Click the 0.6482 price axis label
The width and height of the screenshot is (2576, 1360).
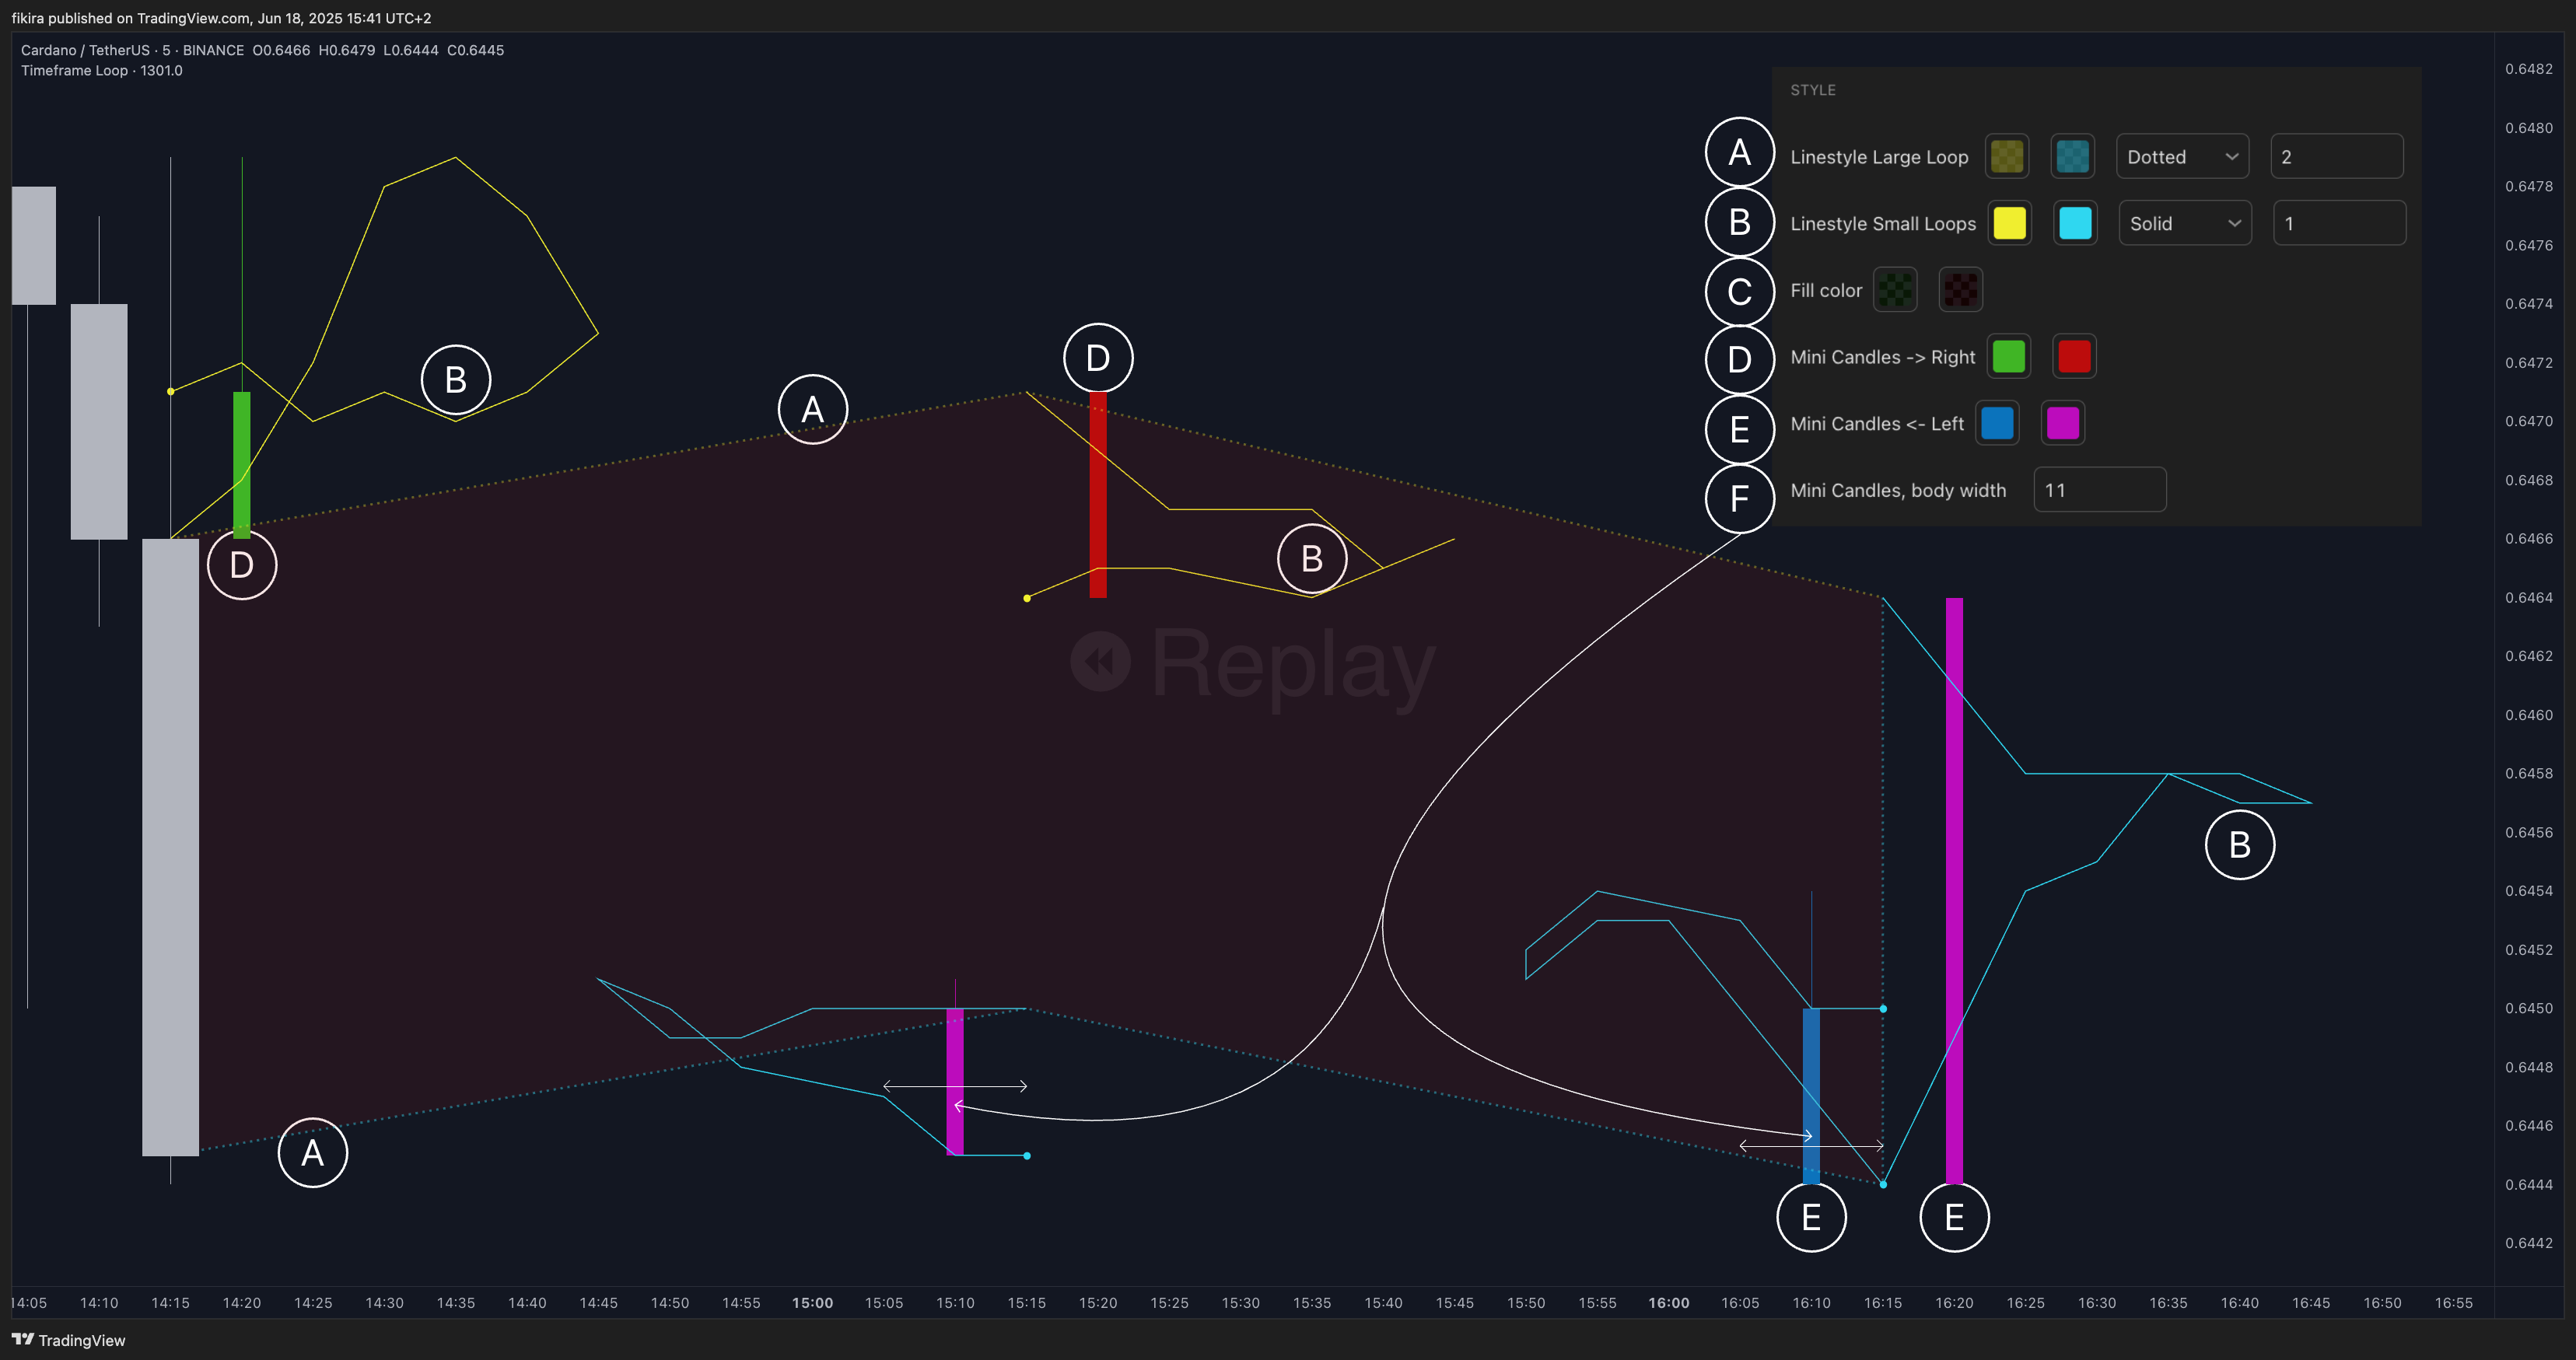[x=2528, y=69]
